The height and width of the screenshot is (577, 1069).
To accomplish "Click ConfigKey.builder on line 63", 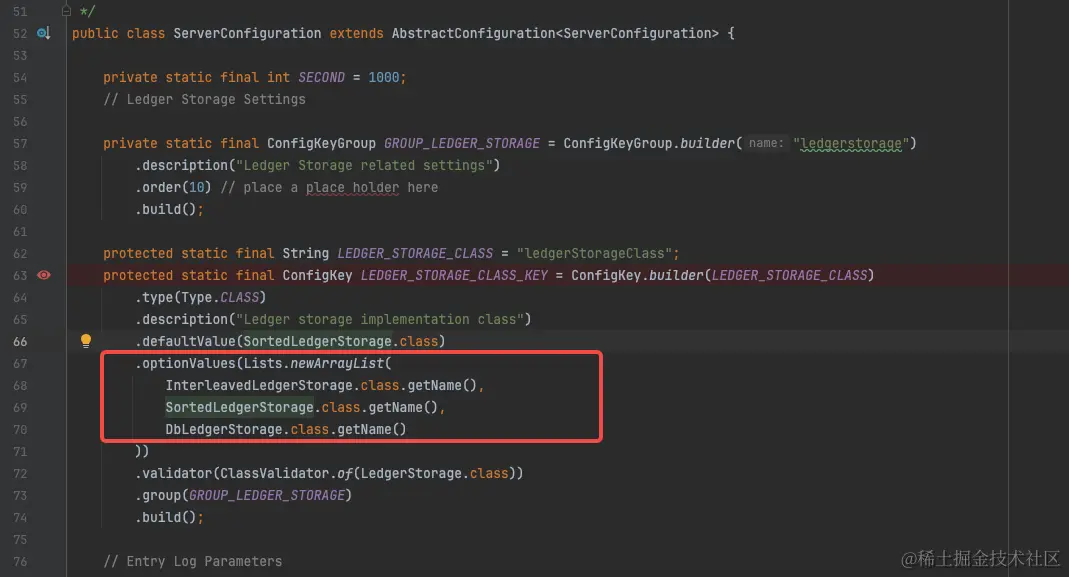I will click(637, 275).
